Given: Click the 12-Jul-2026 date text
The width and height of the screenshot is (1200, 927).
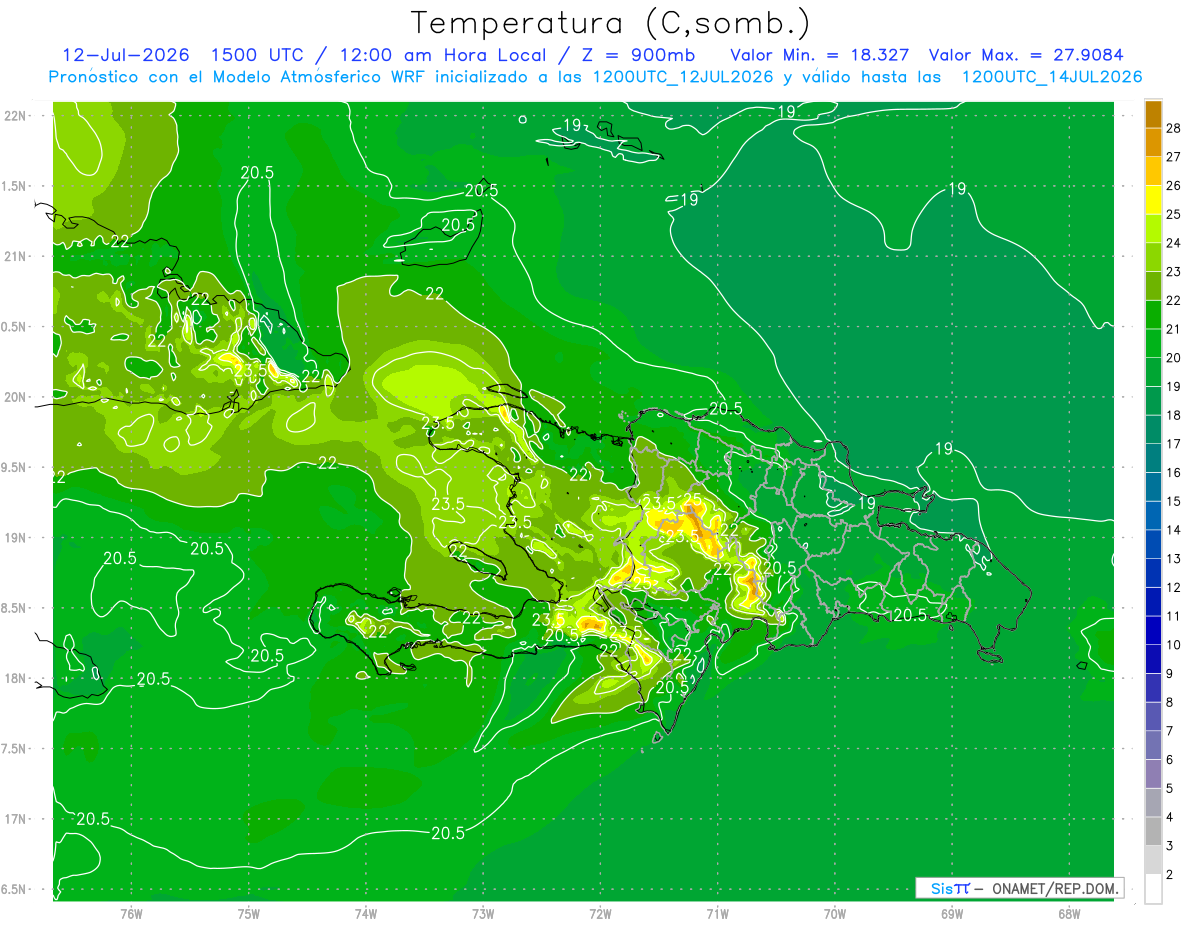Looking at the screenshot, I should tap(125, 55).
